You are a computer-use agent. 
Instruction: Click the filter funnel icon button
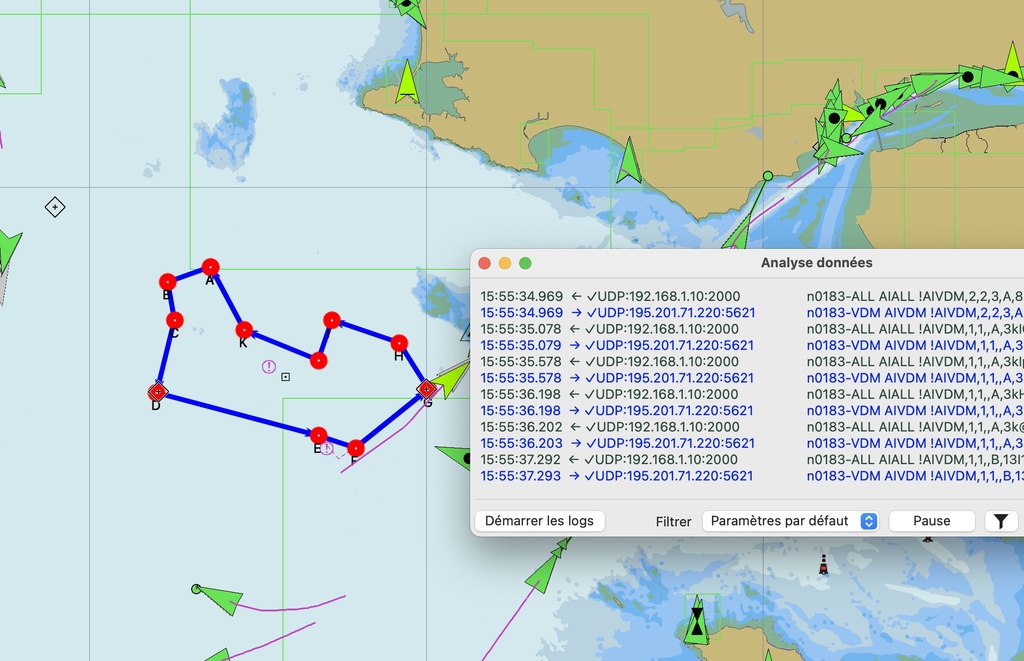[1001, 521]
